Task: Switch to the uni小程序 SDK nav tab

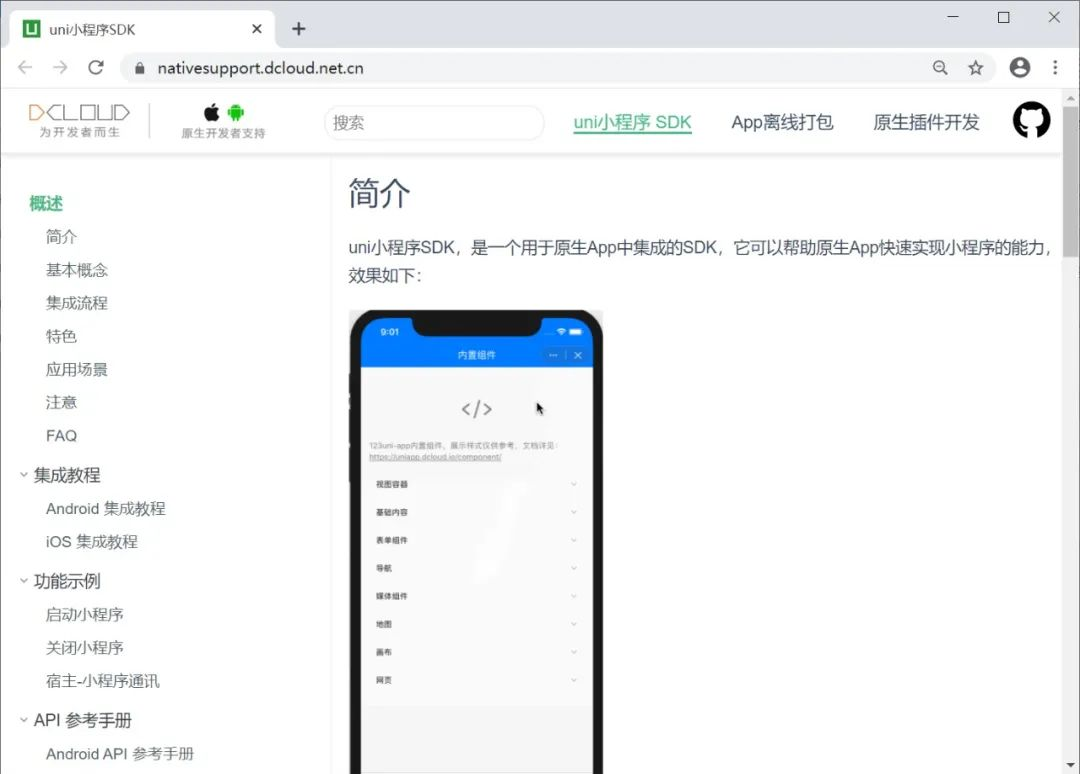Action: (x=632, y=122)
